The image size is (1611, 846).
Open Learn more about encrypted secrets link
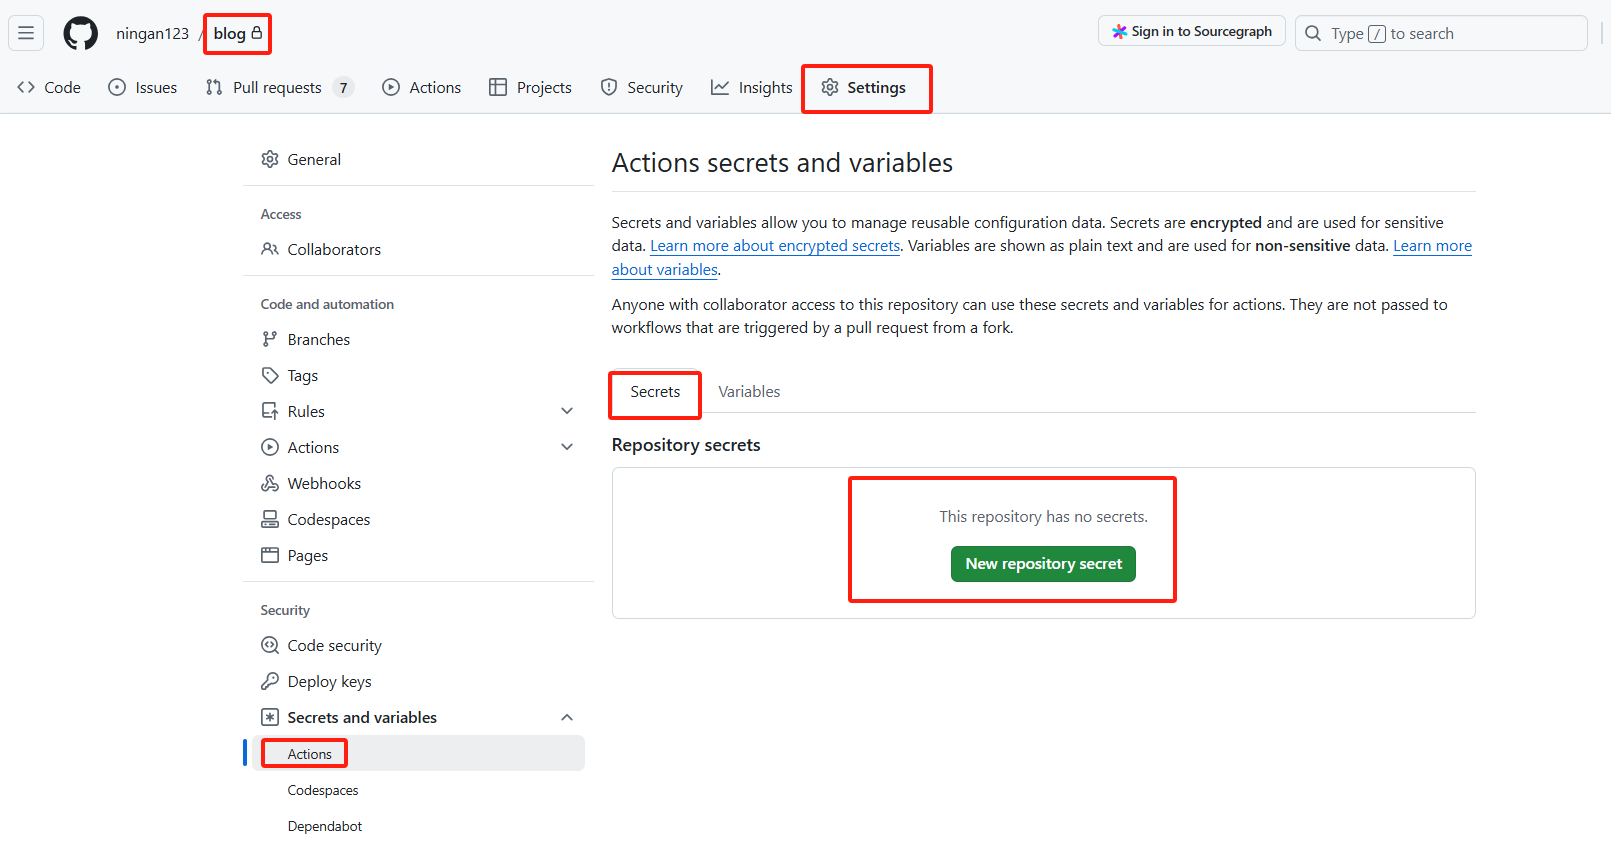click(x=775, y=246)
